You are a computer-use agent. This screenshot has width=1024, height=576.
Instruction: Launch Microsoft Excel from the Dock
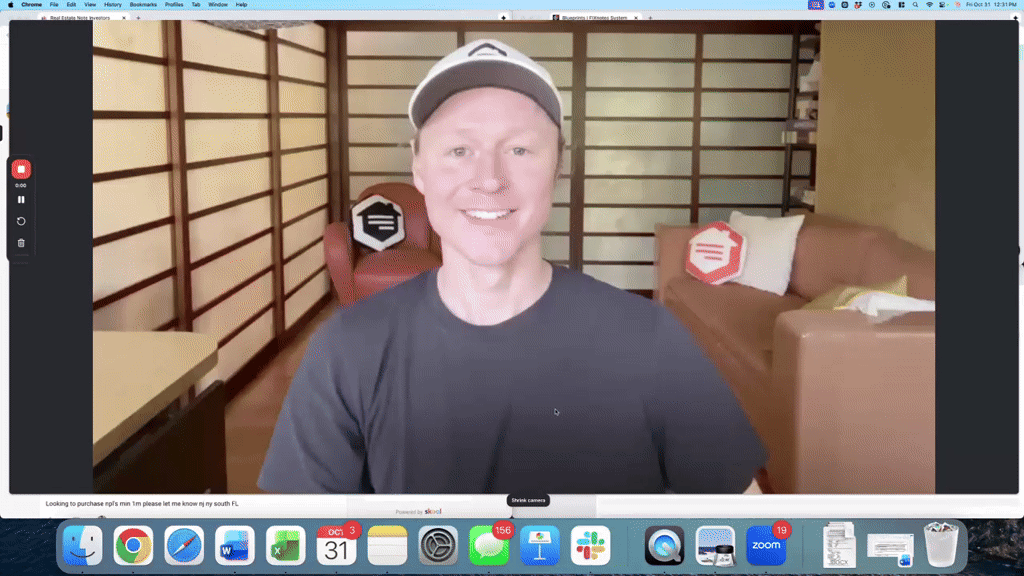pos(285,545)
